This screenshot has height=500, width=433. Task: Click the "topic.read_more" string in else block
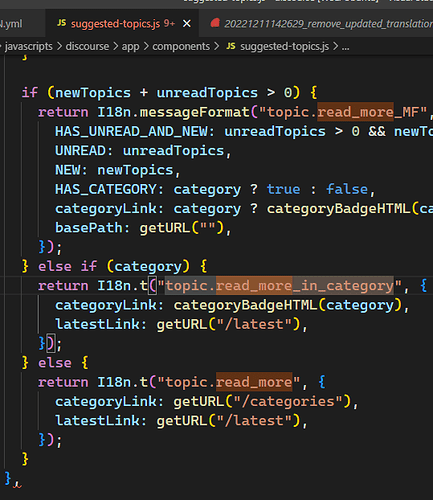(229, 382)
